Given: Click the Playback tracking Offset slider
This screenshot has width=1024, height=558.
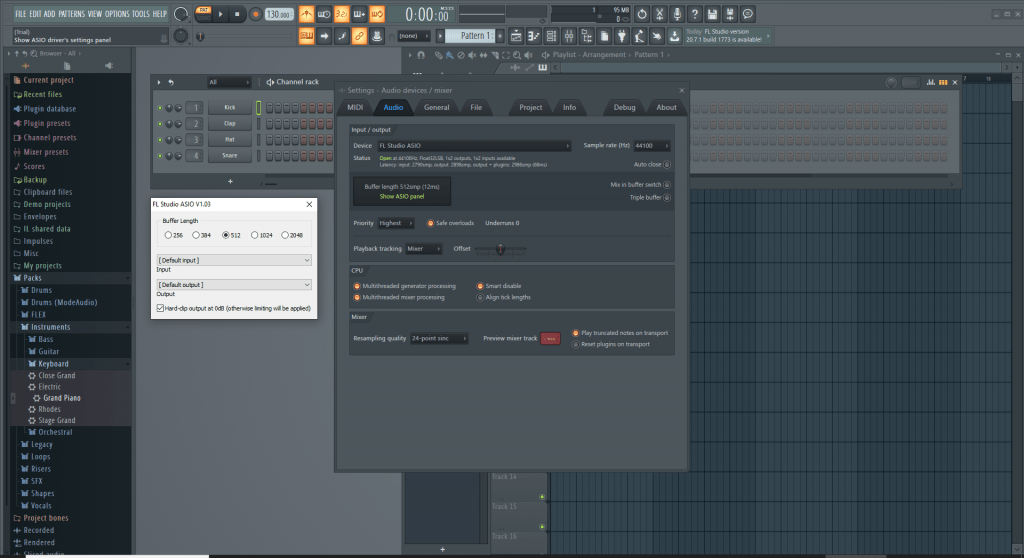Looking at the screenshot, I should click(x=500, y=249).
